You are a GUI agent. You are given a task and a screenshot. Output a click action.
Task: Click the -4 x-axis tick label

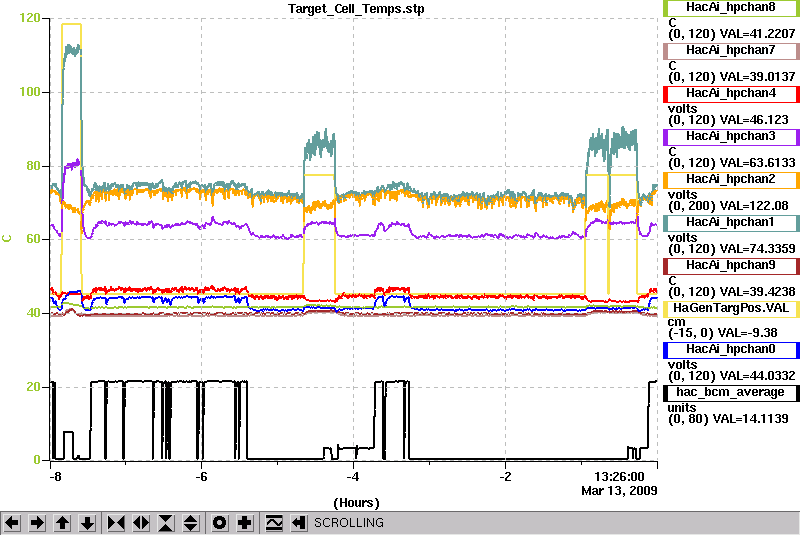[353, 477]
